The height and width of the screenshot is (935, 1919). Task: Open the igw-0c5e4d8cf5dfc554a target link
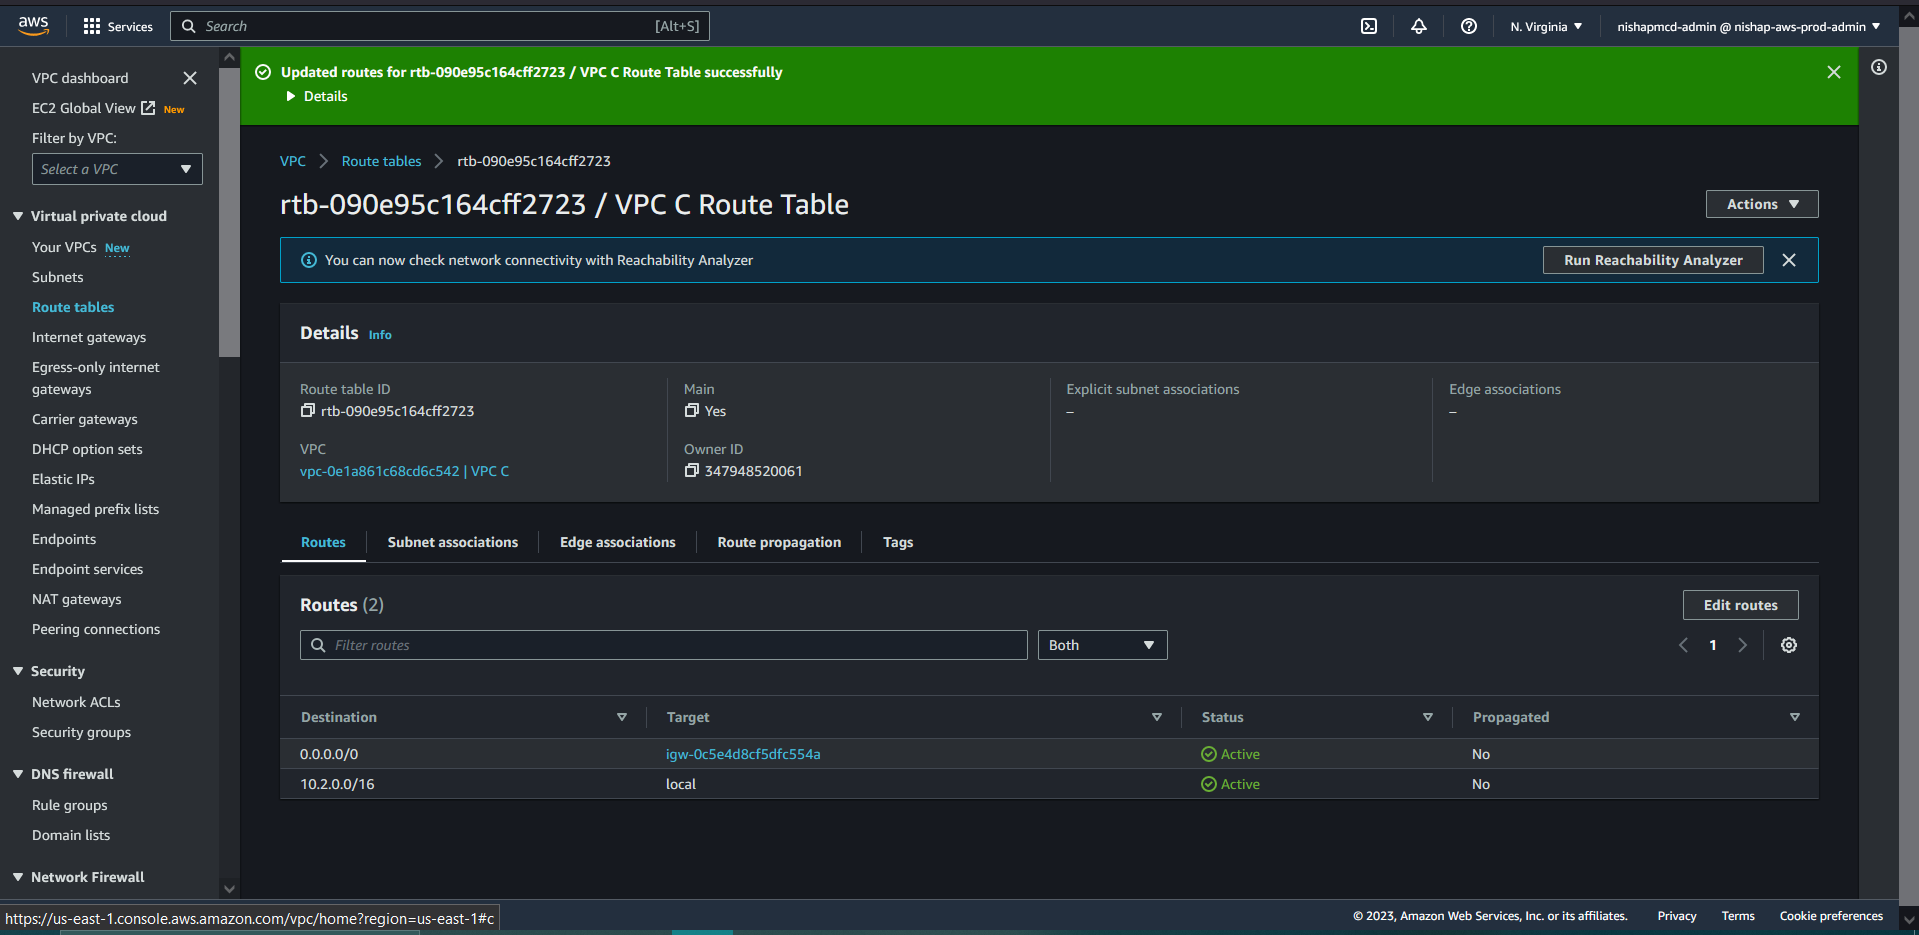tap(742, 754)
